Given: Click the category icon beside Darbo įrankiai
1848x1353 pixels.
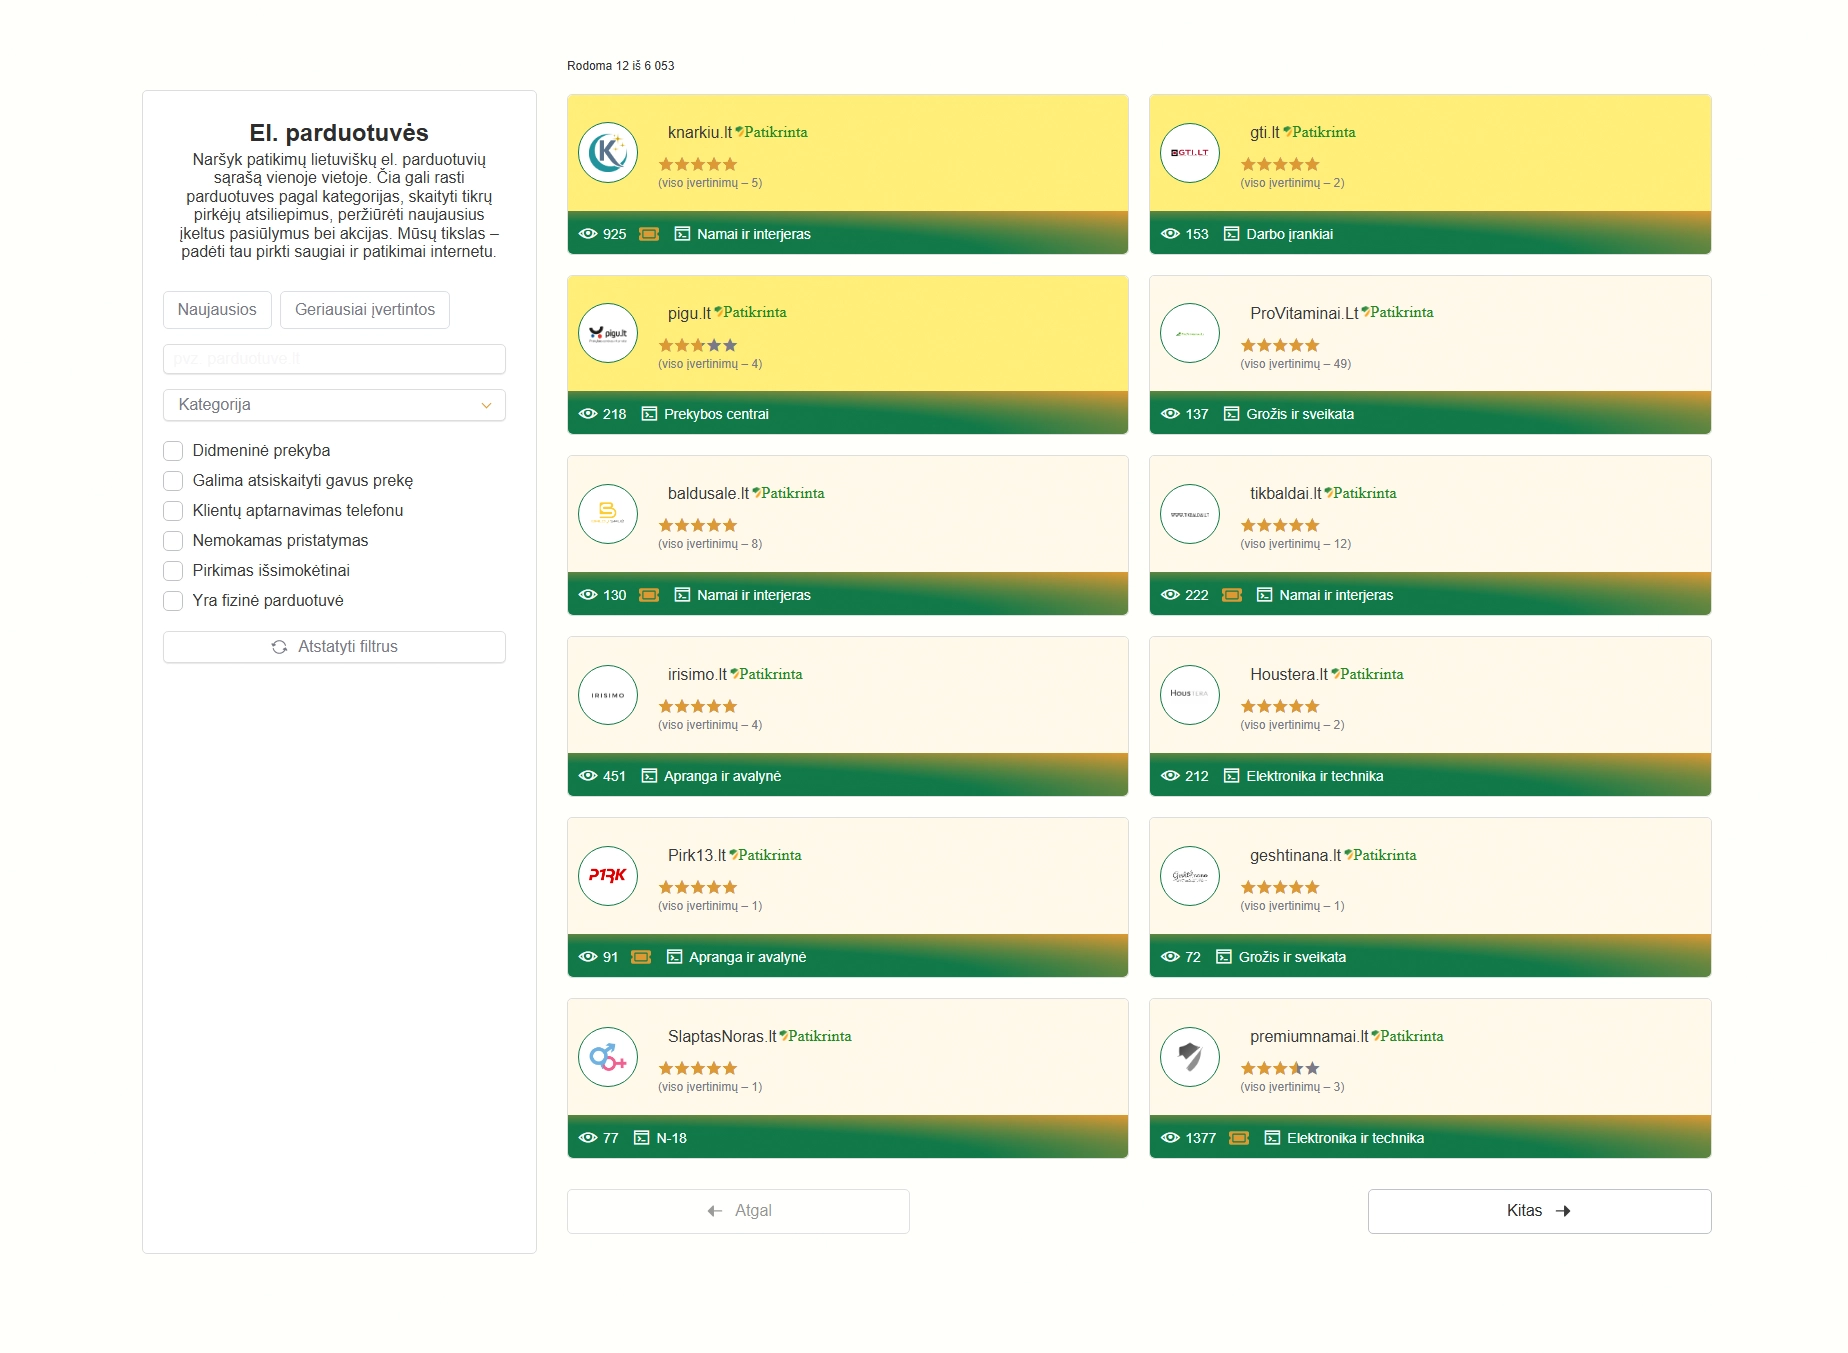Looking at the screenshot, I should 1231,234.
